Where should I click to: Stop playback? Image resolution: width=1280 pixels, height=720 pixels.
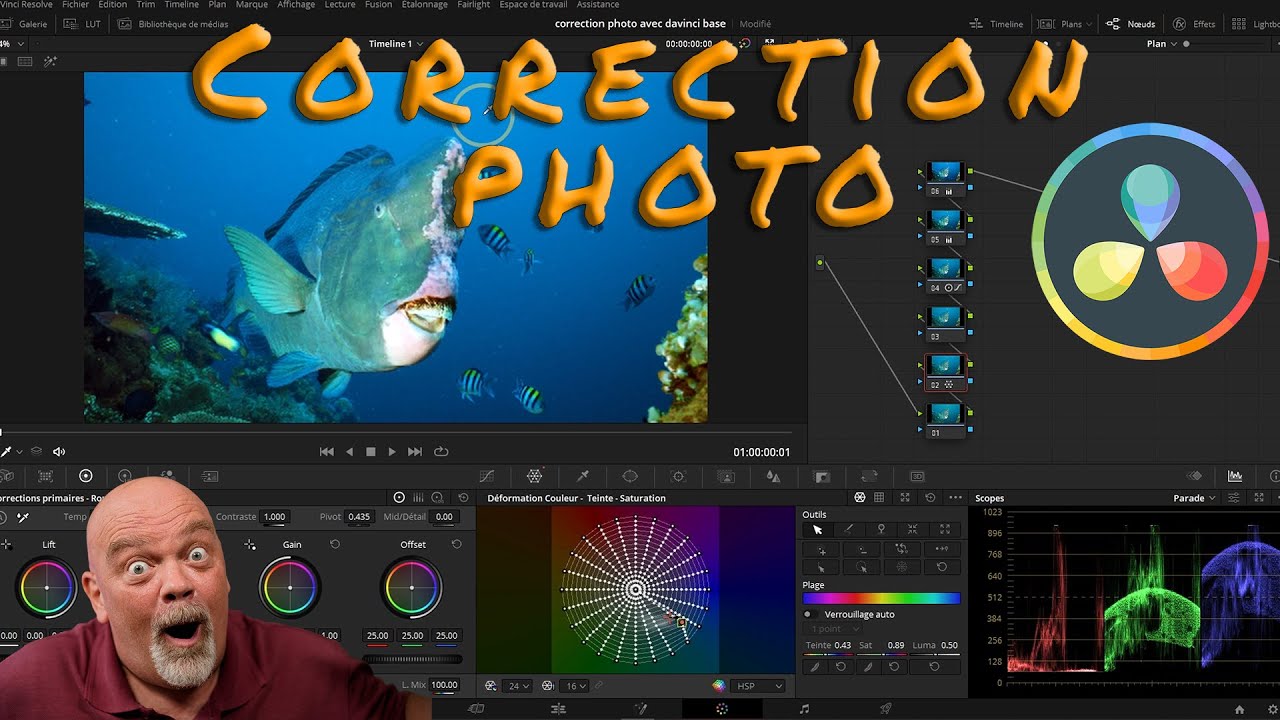[371, 452]
